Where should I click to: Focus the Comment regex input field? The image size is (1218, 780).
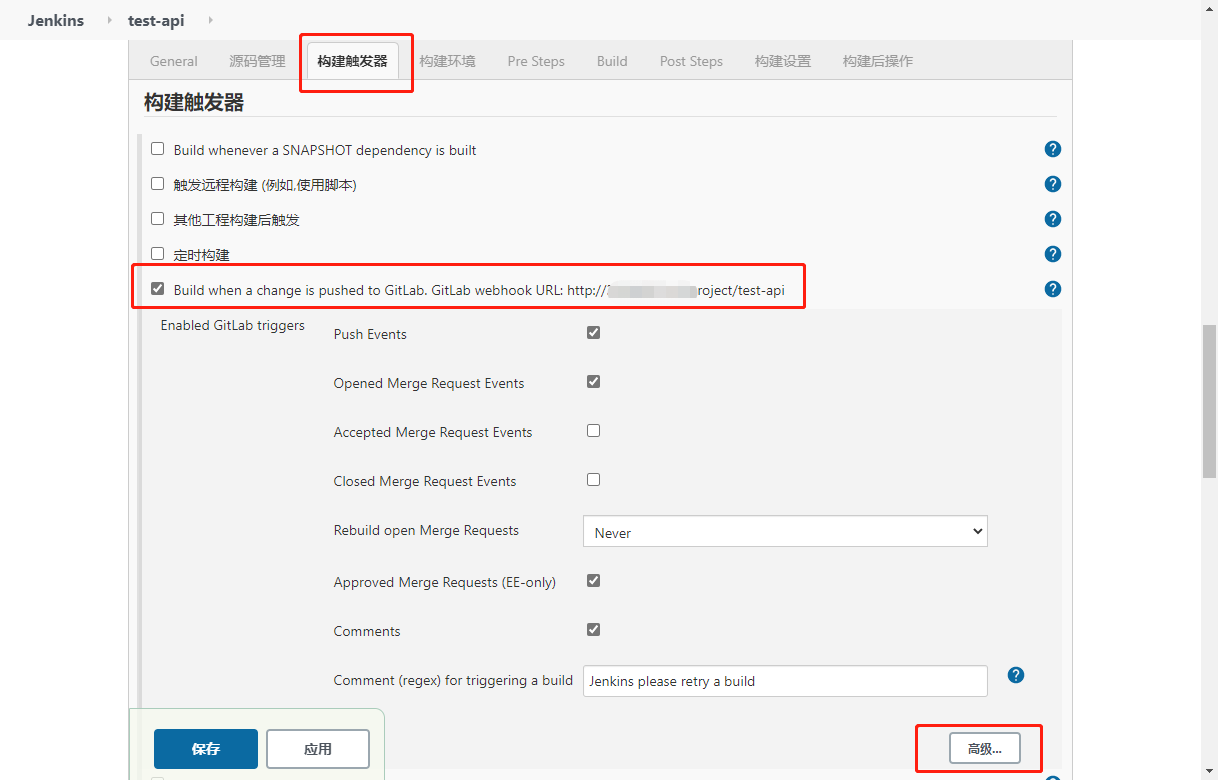tap(784, 681)
